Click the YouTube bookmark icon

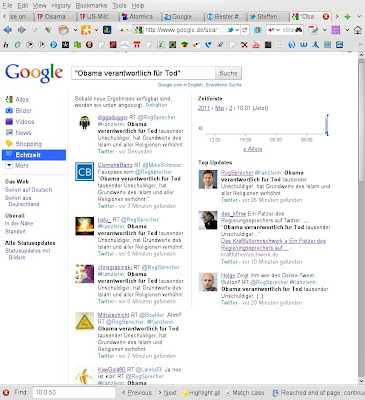256,44
